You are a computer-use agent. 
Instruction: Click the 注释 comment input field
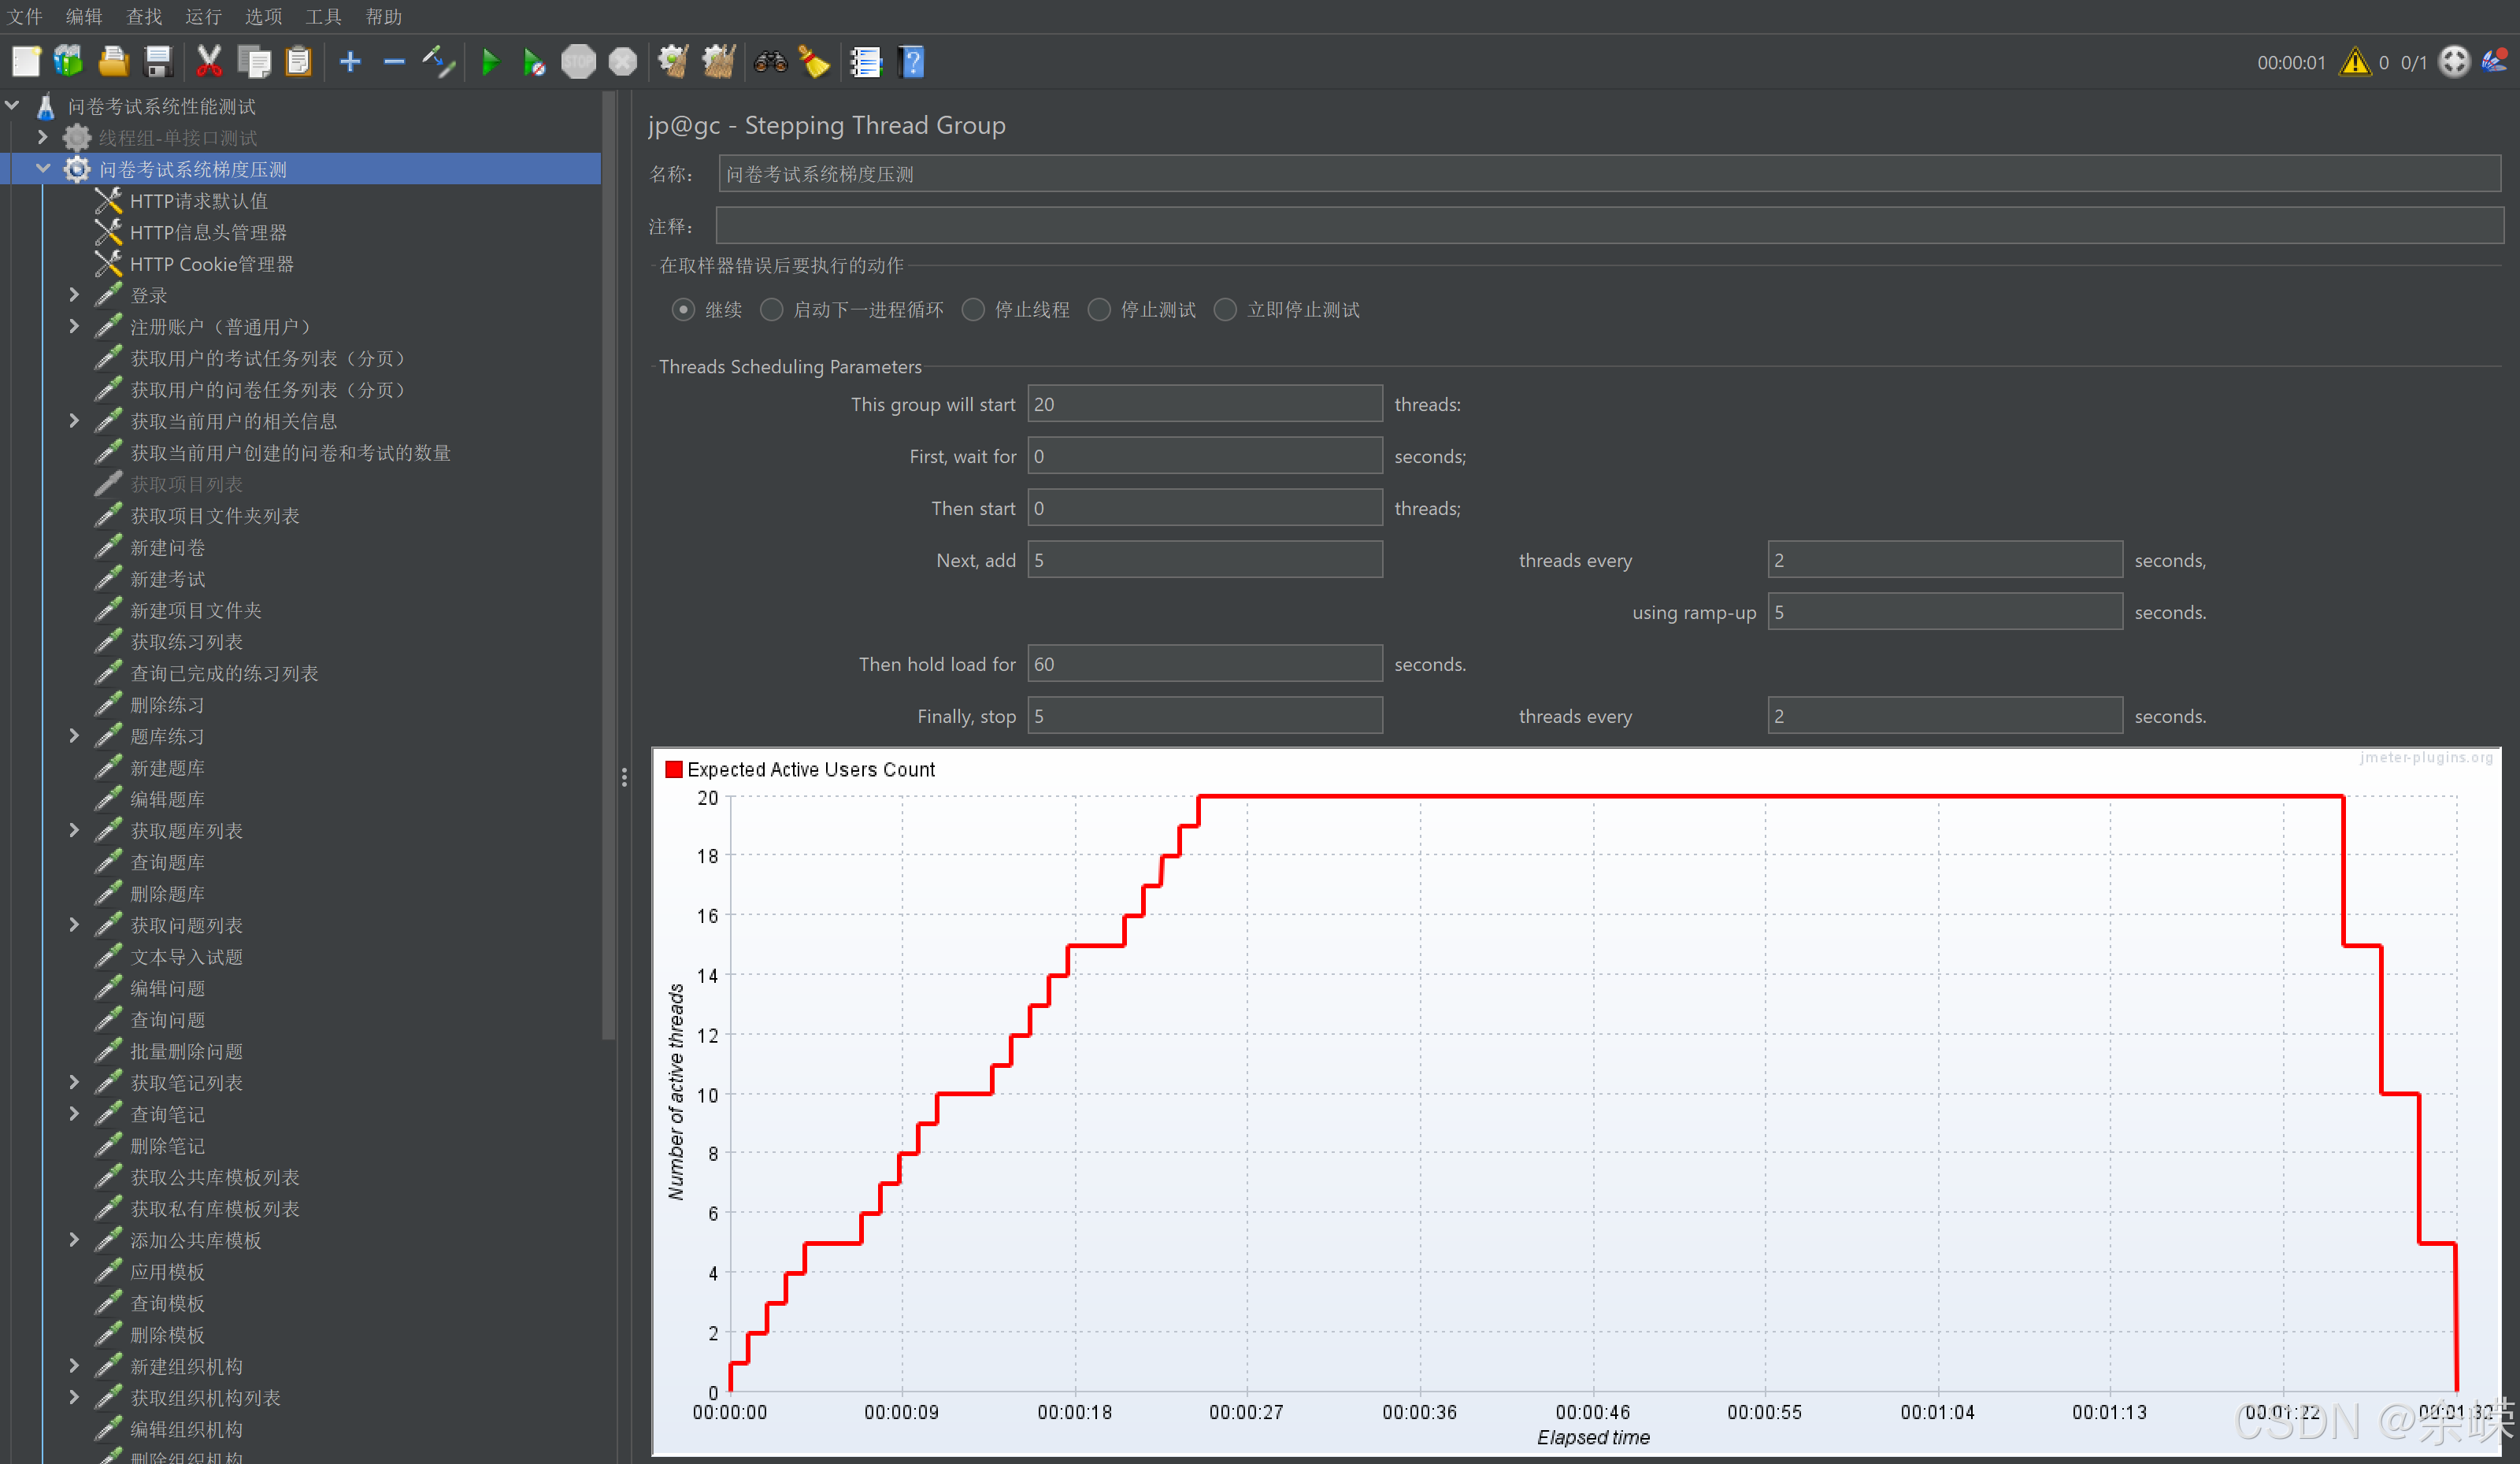tap(1610, 226)
